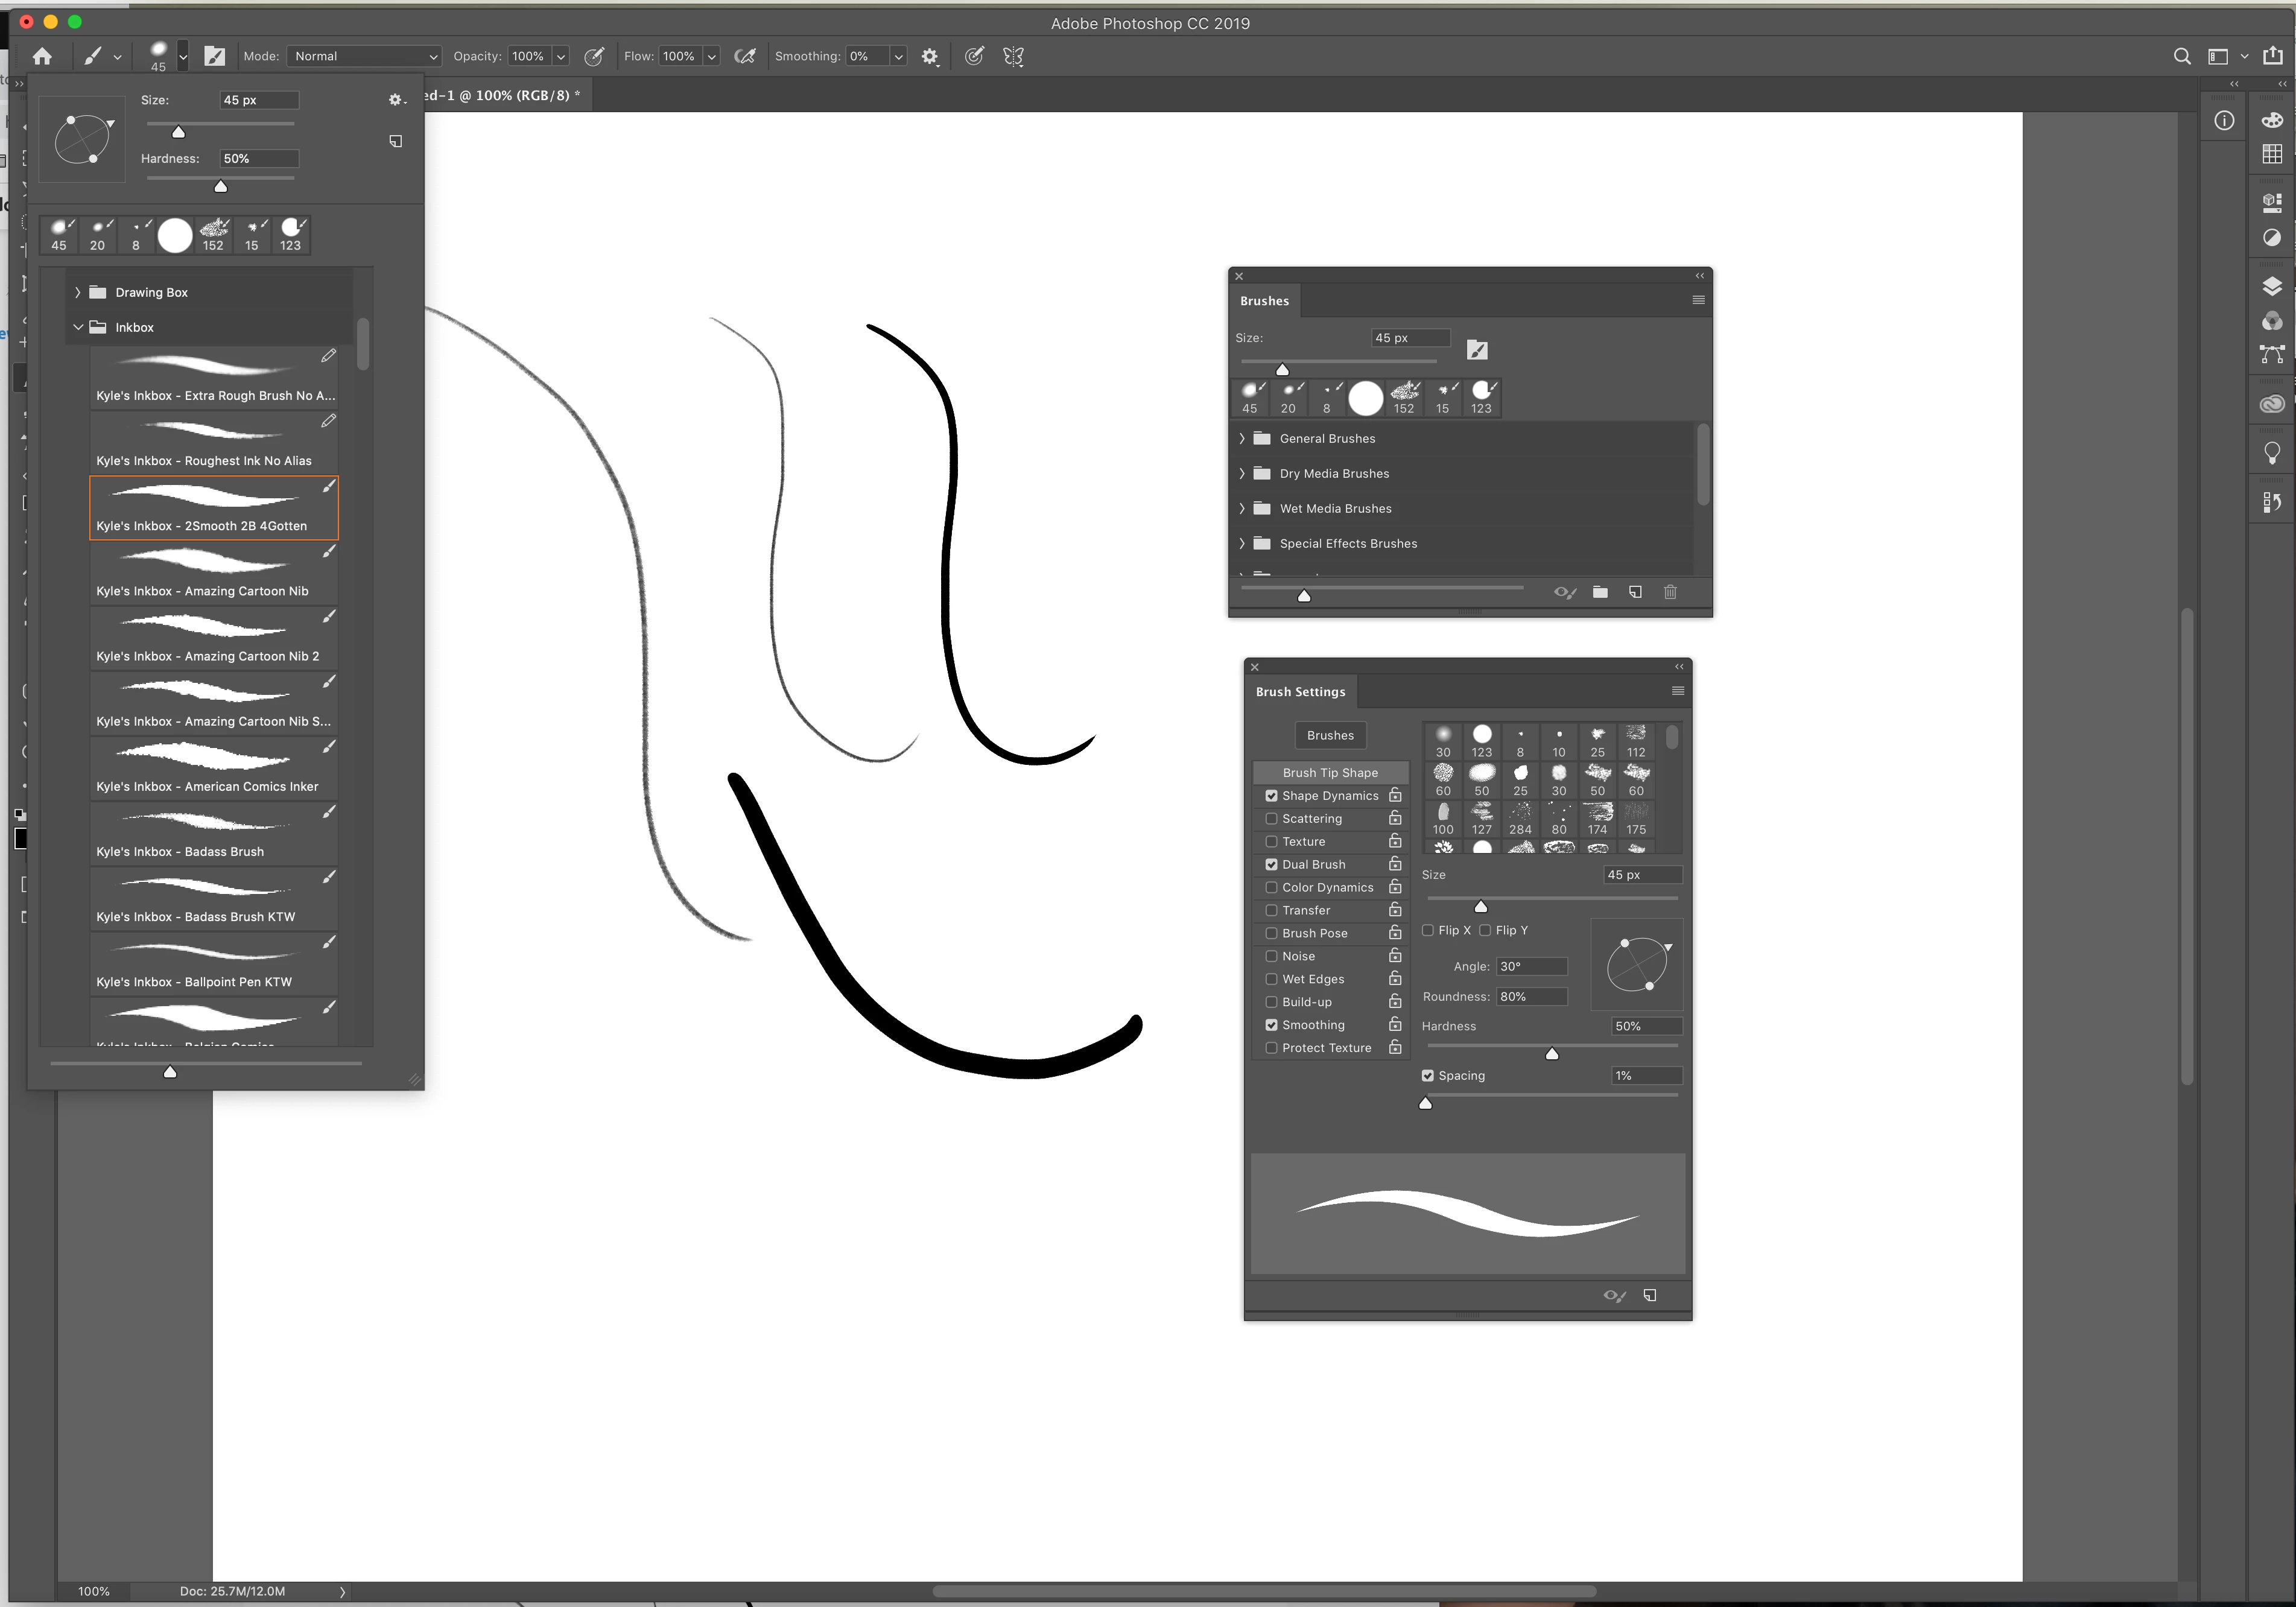Create new brush group folder icon
This screenshot has height=1607, width=2296.
click(x=1600, y=592)
